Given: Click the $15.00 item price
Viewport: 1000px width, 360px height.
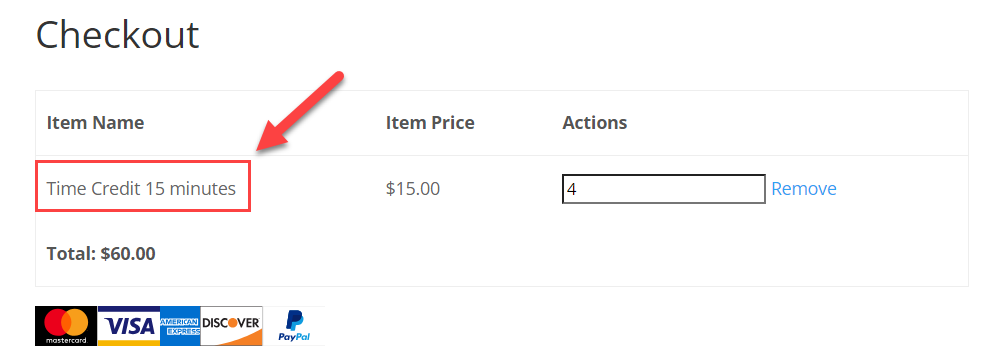Looking at the screenshot, I should point(413,189).
